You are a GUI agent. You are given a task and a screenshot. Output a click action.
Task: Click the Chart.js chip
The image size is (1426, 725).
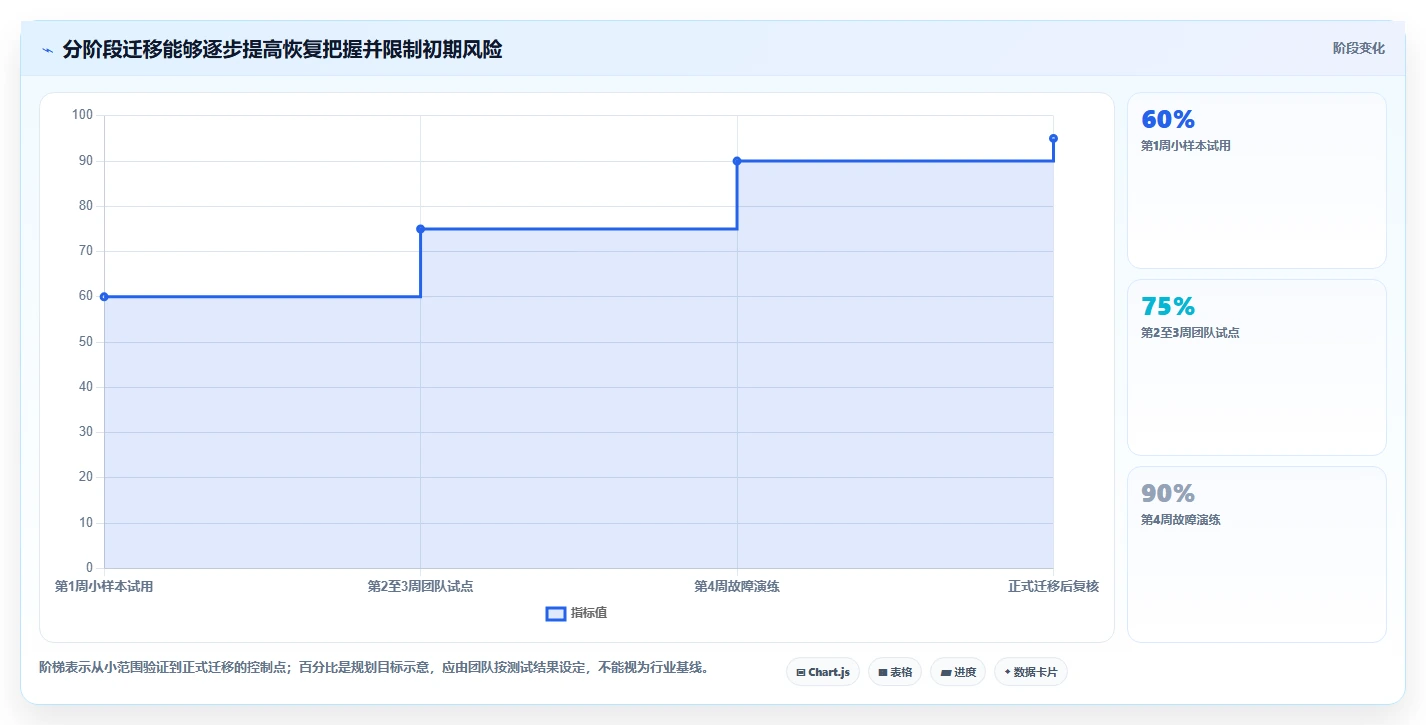click(823, 672)
